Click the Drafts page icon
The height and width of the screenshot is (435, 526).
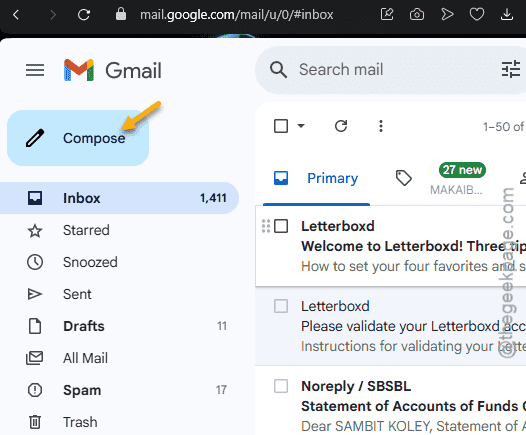35,326
